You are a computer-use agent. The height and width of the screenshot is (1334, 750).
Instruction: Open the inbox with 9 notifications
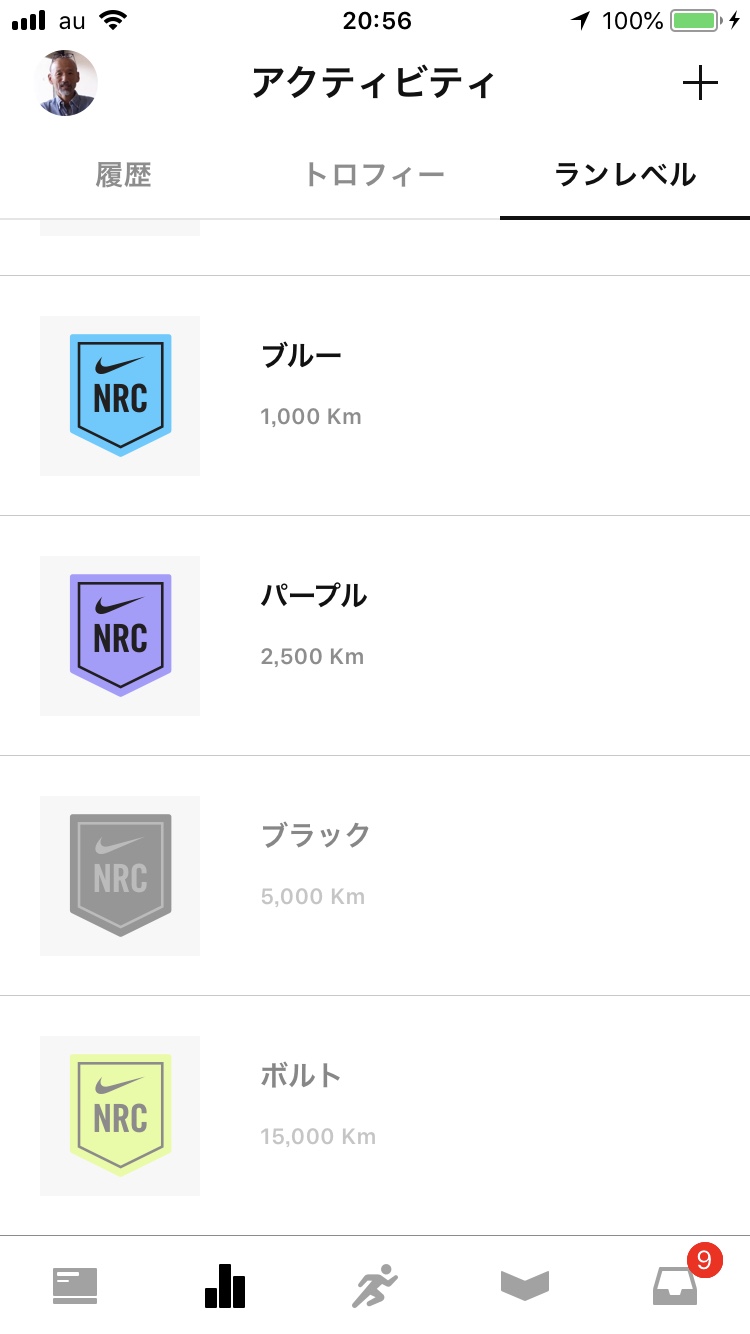click(x=675, y=1286)
